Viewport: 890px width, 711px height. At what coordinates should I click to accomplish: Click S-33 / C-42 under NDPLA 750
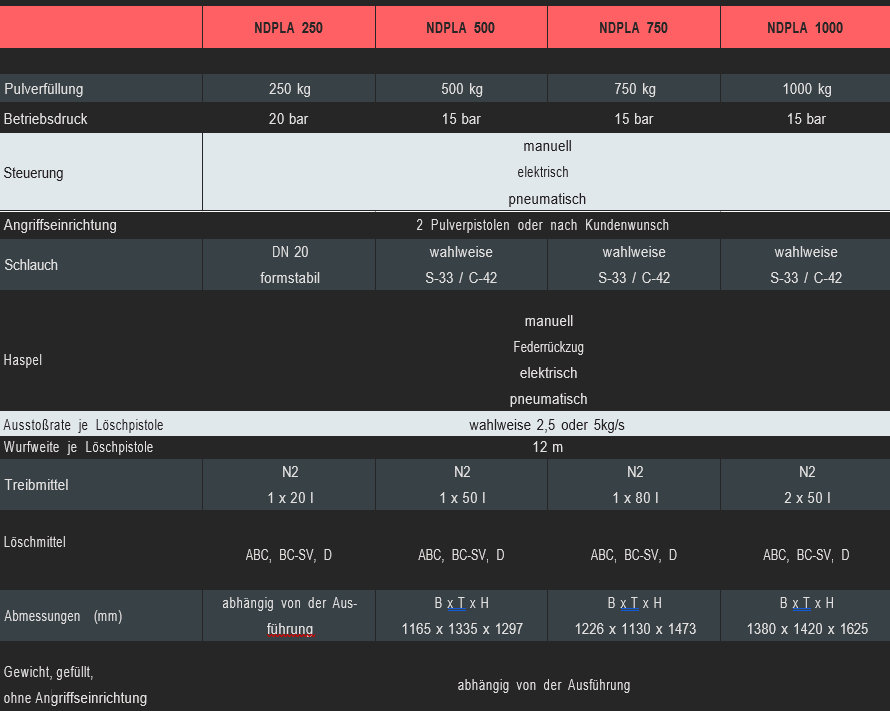tap(634, 278)
